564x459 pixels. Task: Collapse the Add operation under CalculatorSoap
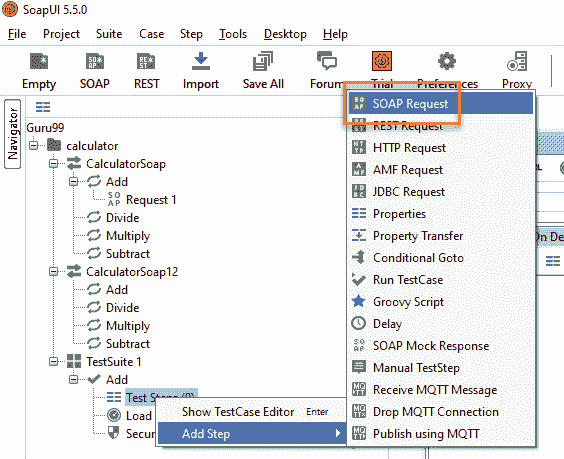73,182
